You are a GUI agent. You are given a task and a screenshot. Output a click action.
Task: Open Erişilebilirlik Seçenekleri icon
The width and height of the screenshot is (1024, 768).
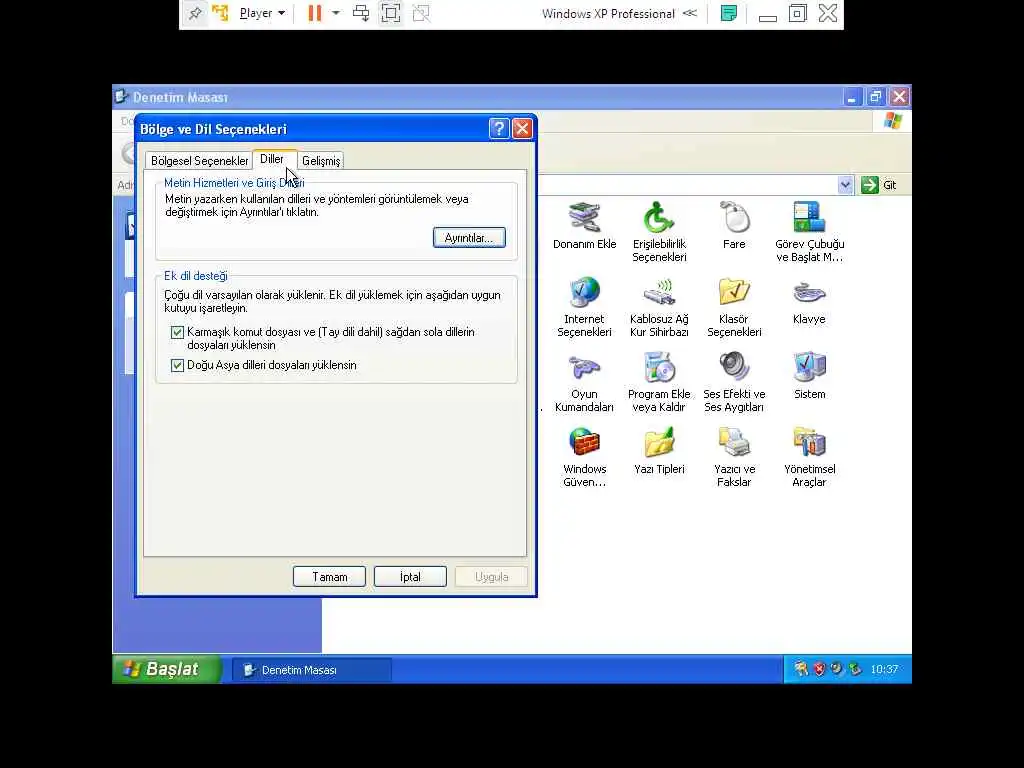point(659,232)
